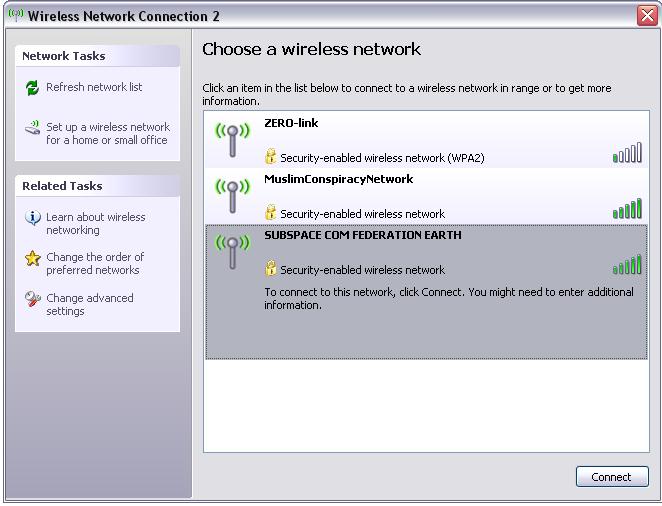Open Learn about wireless networking link
Screen dimensions: 662x506
click(x=96, y=223)
